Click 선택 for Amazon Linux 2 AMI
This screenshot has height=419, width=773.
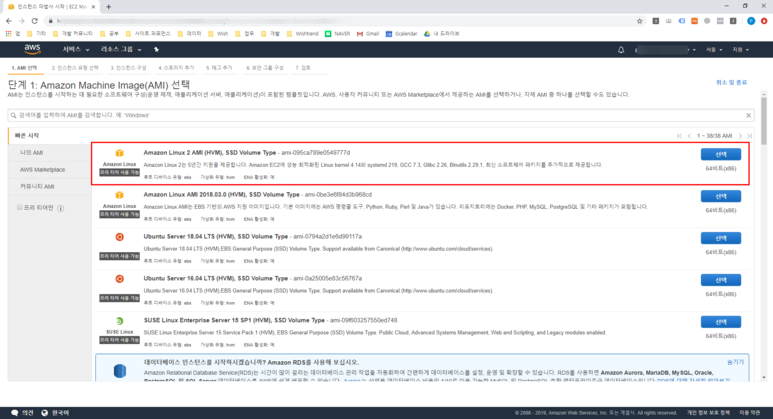pos(721,154)
